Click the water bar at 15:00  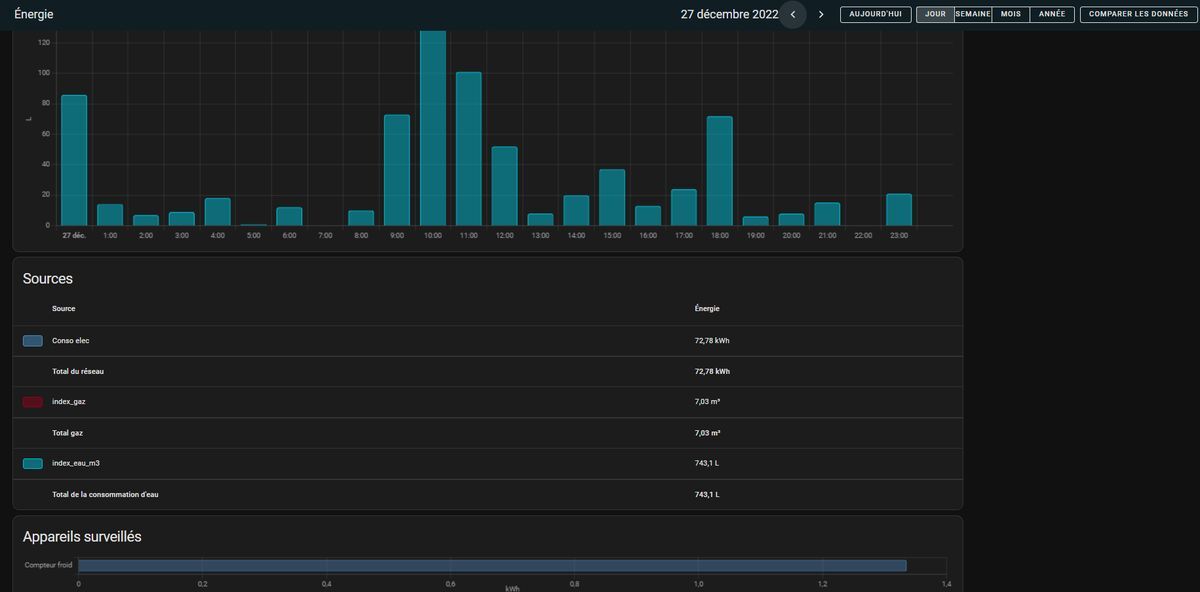pyautogui.click(x=612, y=197)
